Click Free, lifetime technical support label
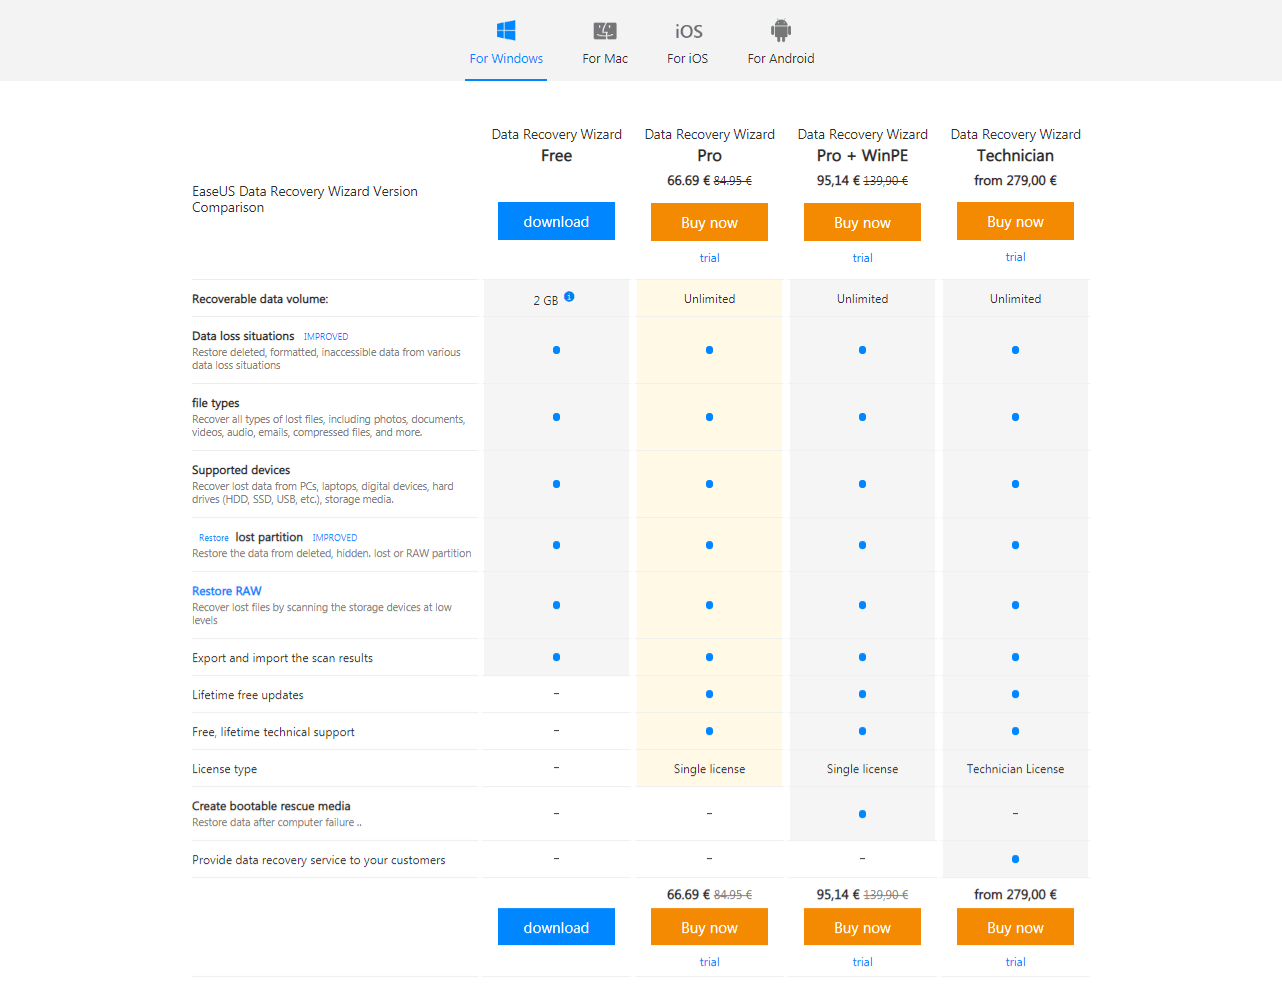Image resolution: width=1282 pixels, height=984 pixels. pyautogui.click(x=273, y=732)
